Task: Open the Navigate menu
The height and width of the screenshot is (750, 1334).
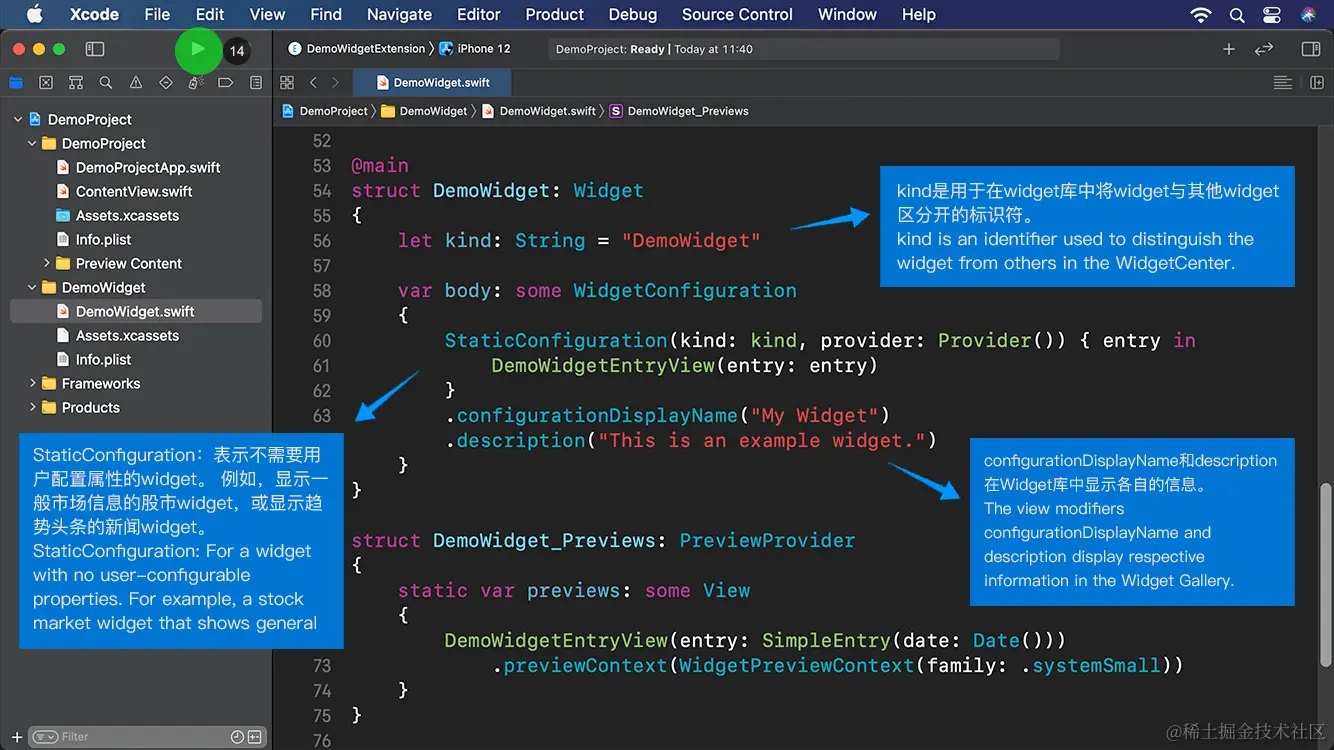Action: (x=399, y=14)
